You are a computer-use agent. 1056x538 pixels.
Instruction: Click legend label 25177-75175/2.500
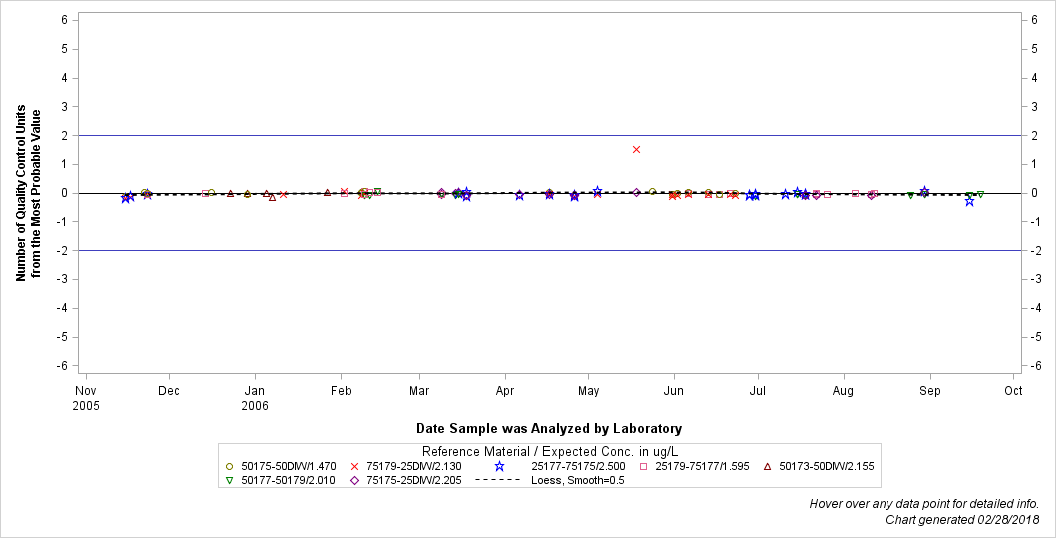578,466
